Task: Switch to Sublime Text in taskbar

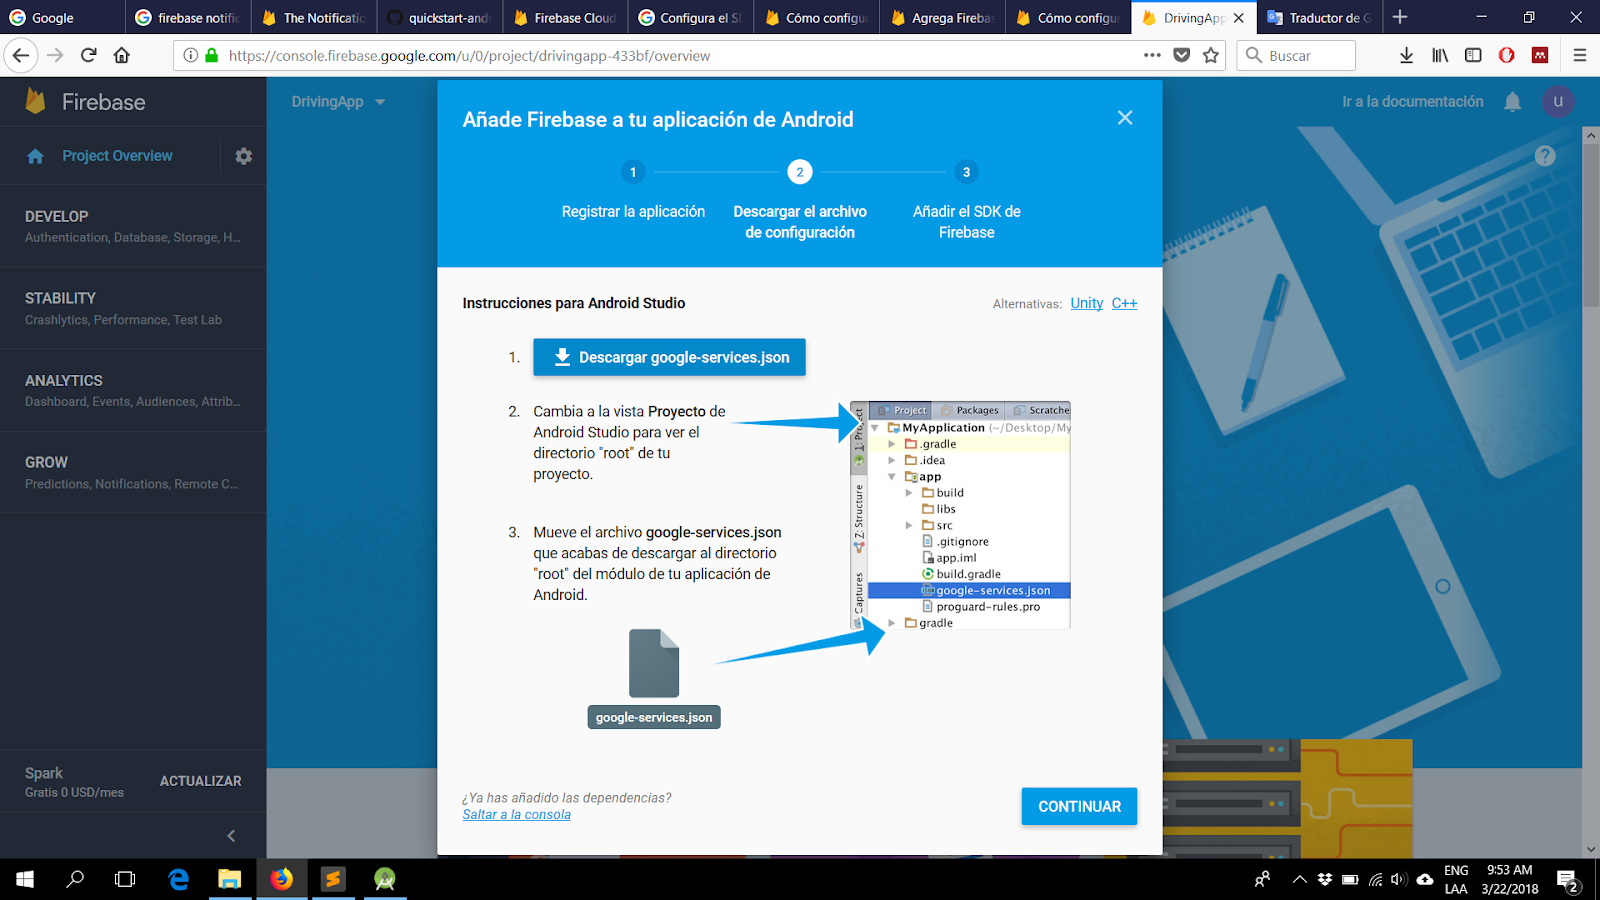Action: (x=333, y=879)
